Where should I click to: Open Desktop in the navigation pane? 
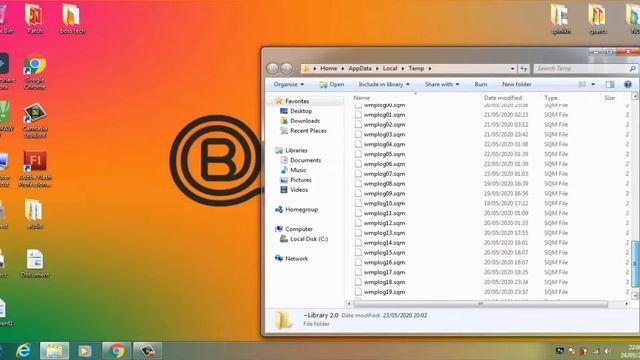click(x=301, y=111)
